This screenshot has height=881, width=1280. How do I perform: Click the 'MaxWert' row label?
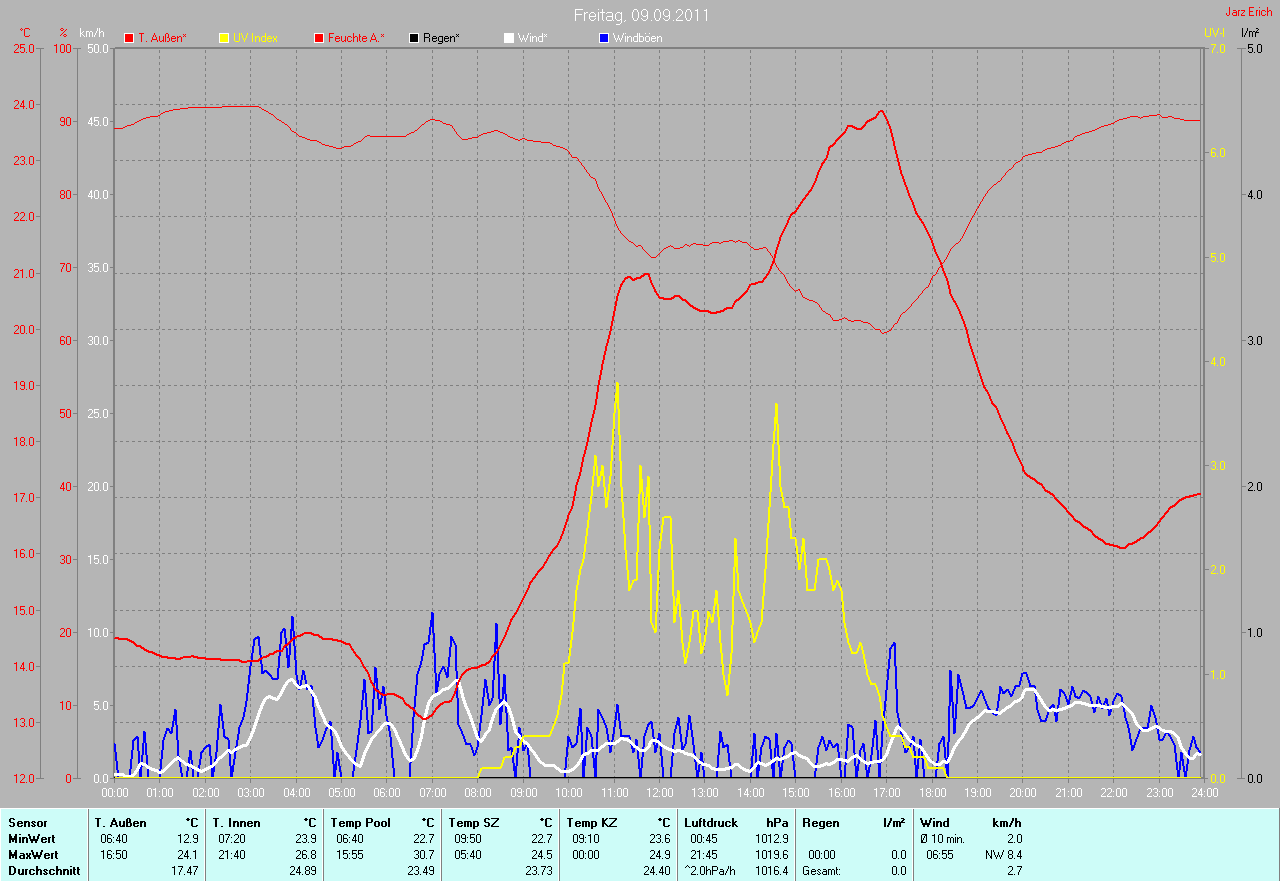tap(32, 855)
